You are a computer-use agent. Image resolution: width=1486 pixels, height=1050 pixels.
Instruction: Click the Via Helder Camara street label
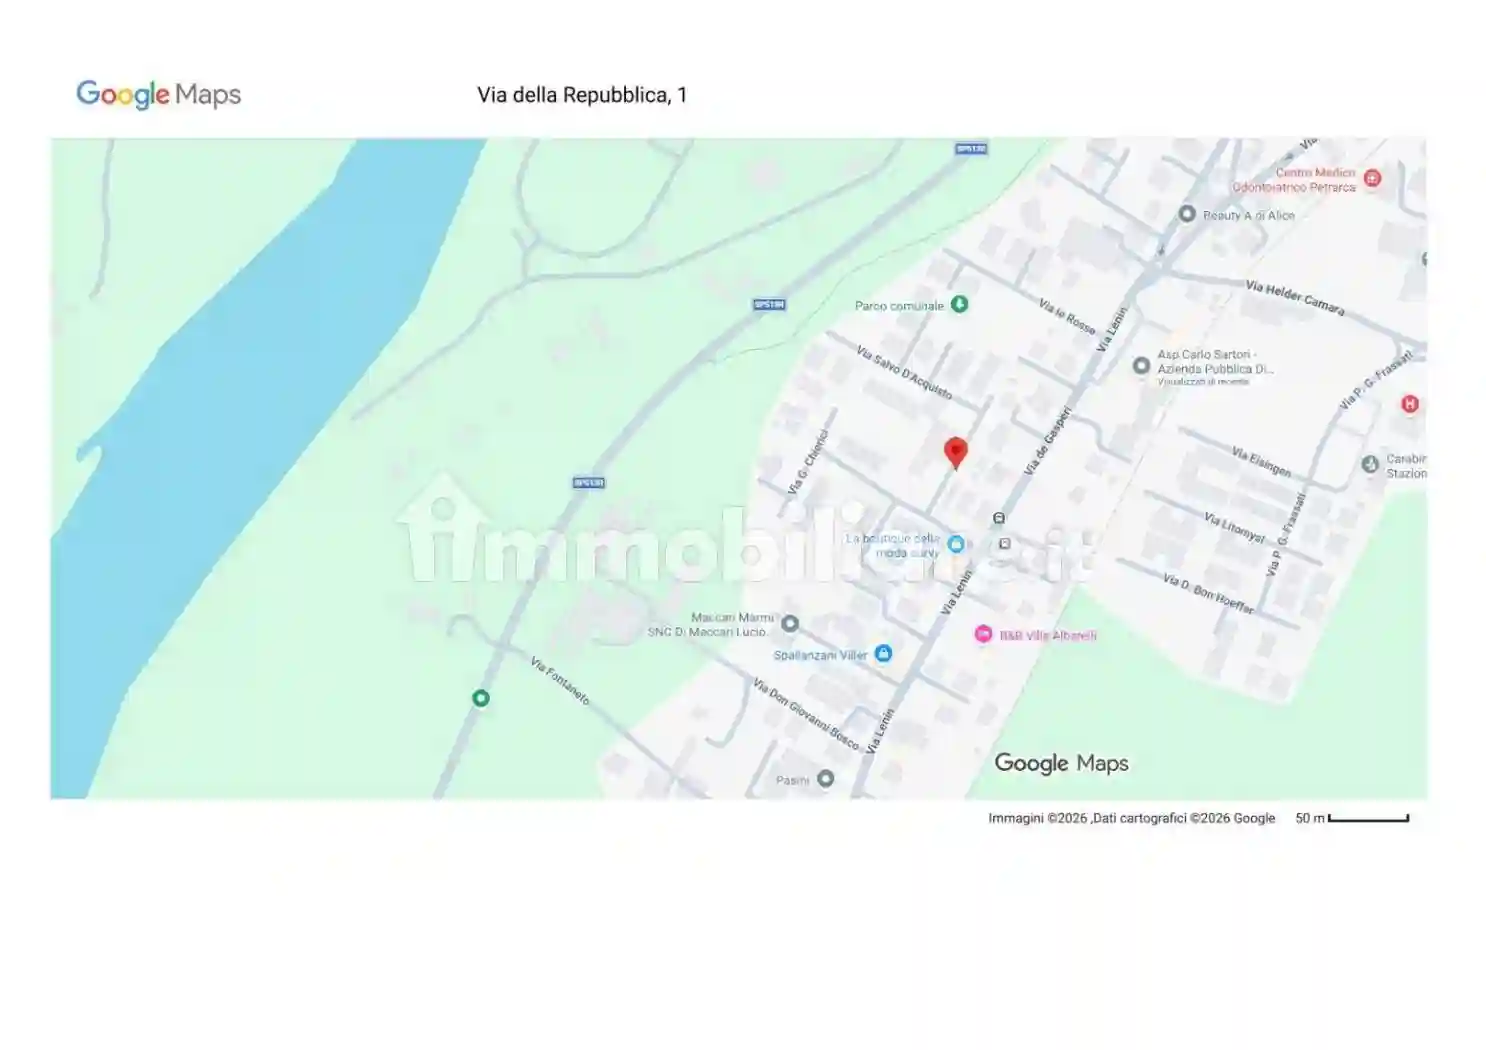point(1294,297)
